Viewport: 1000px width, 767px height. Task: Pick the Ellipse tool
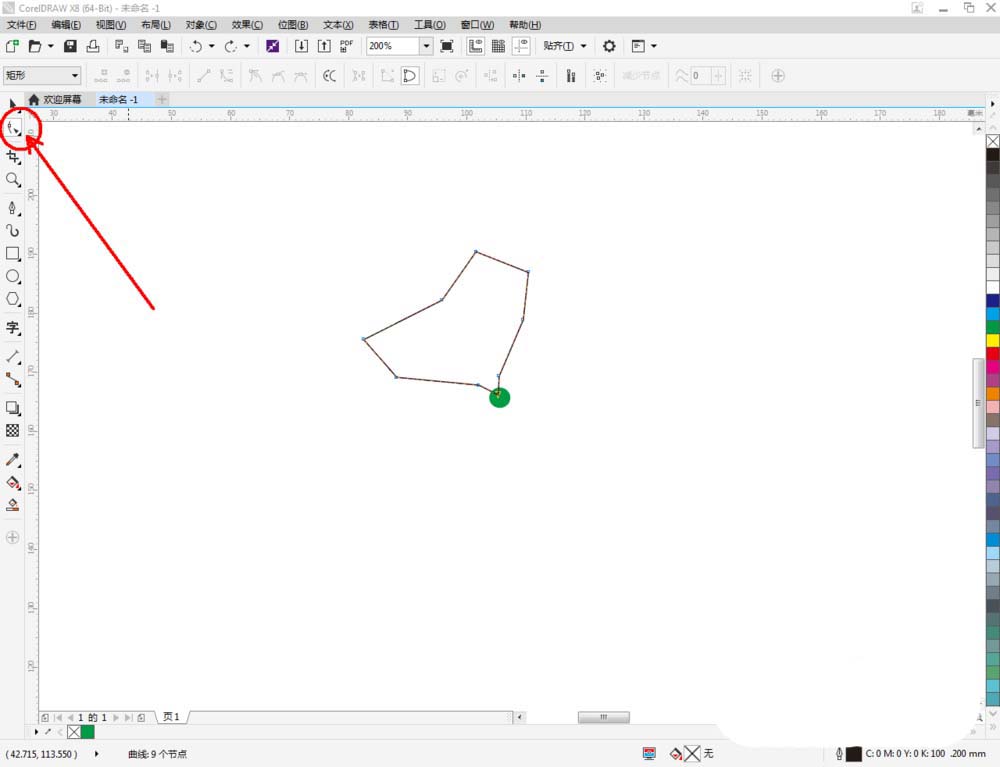tap(13, 276)
